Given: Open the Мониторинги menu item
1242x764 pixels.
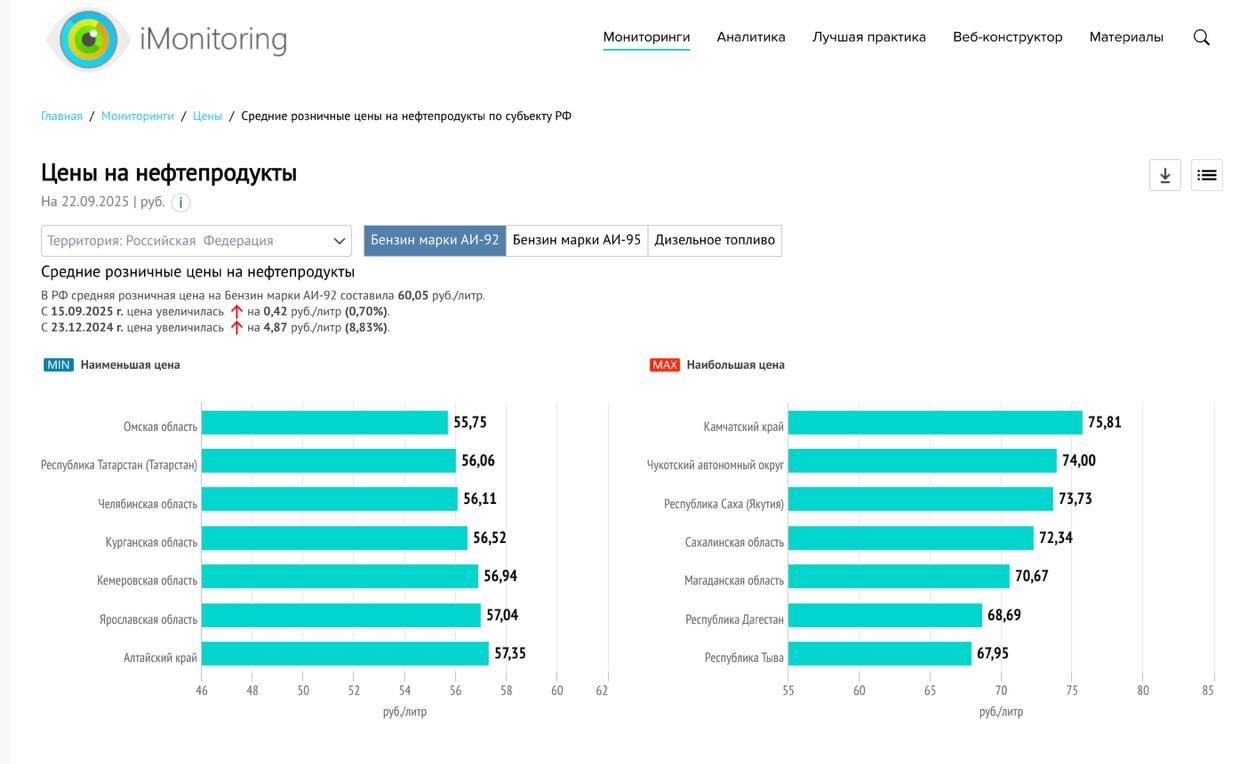Looking at the screenshot, I should pos(646,37).
